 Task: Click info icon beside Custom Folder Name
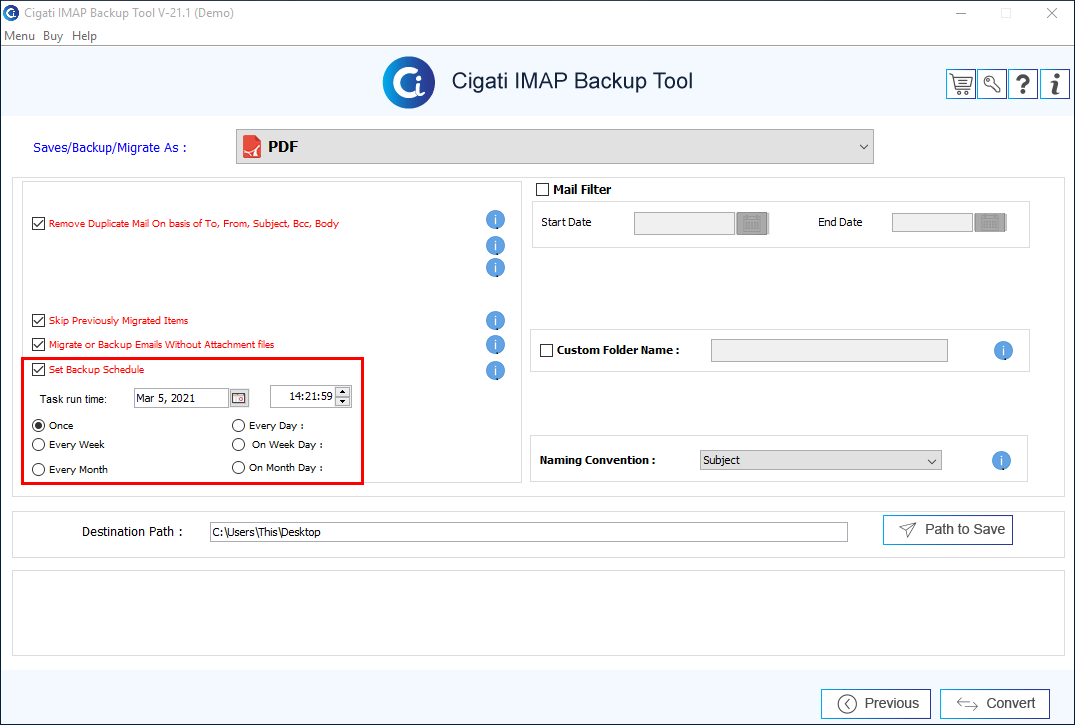(x=1003, y=350)
